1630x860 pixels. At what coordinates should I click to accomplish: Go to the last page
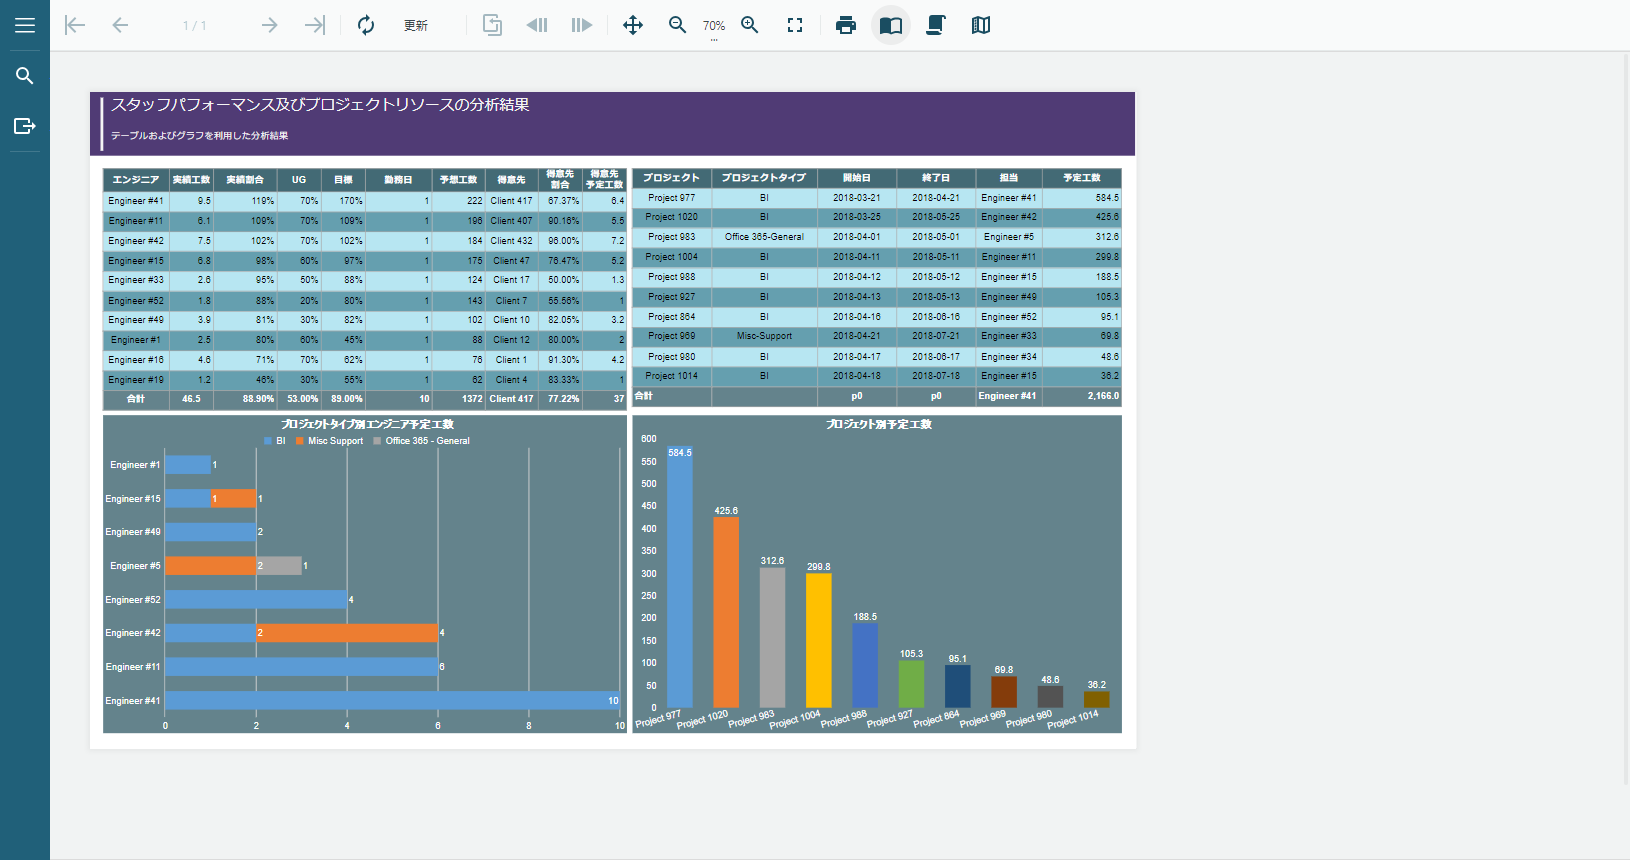pyautogui.click(x=315, y=25)
